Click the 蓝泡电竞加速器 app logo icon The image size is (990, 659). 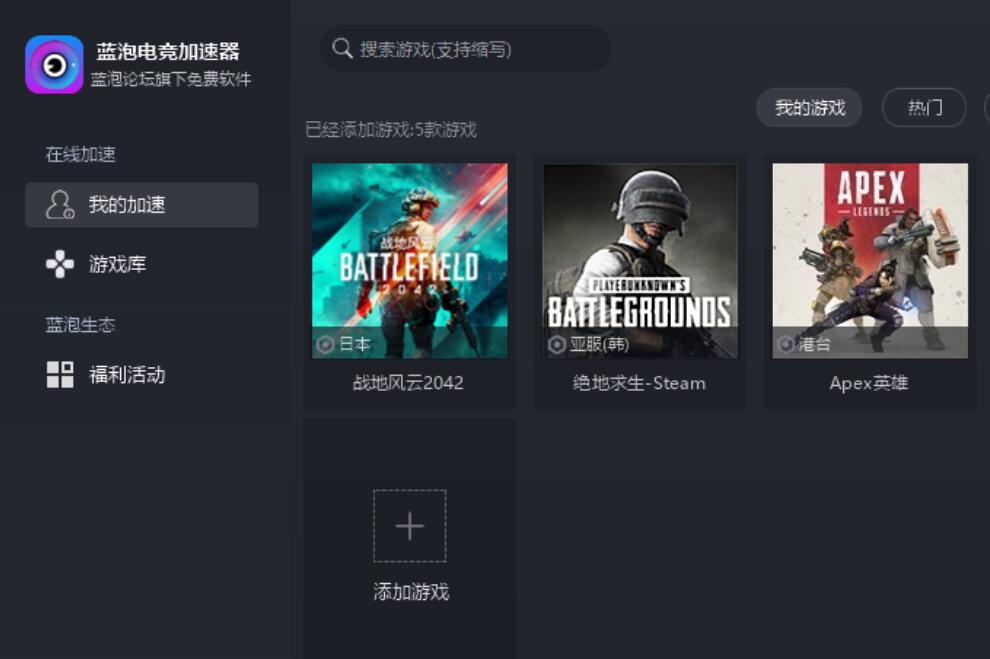[x=54, y=64]
